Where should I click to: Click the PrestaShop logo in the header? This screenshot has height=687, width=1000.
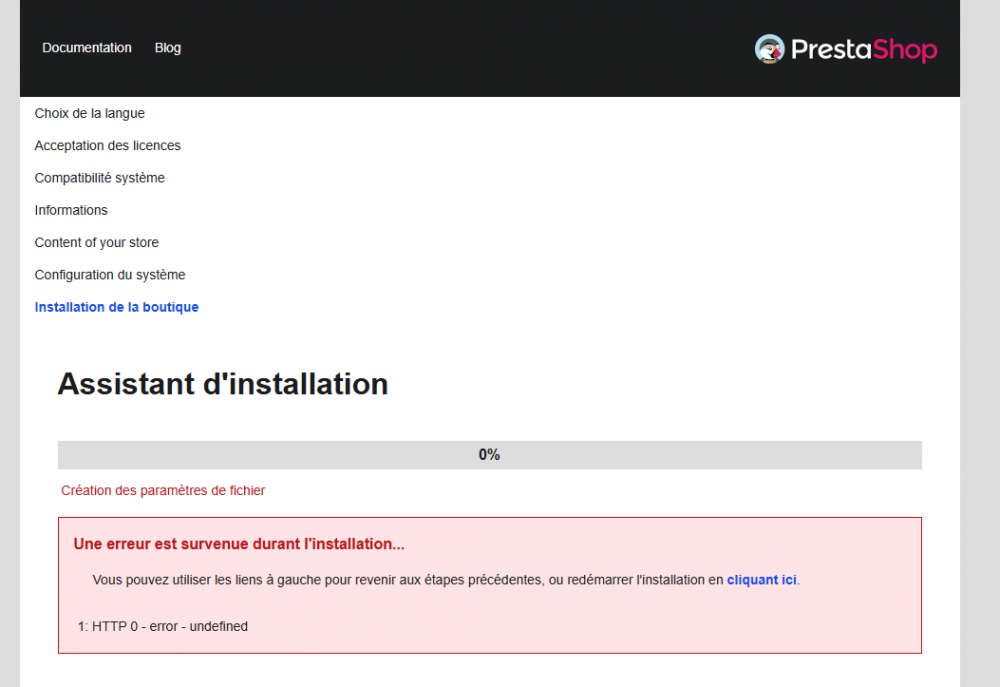[x=845, y=48]
